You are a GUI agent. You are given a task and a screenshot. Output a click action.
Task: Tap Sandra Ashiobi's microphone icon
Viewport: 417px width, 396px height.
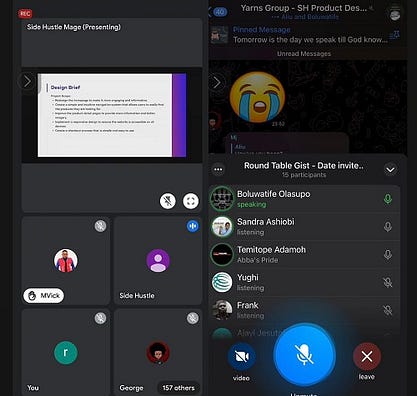(388, 227)
